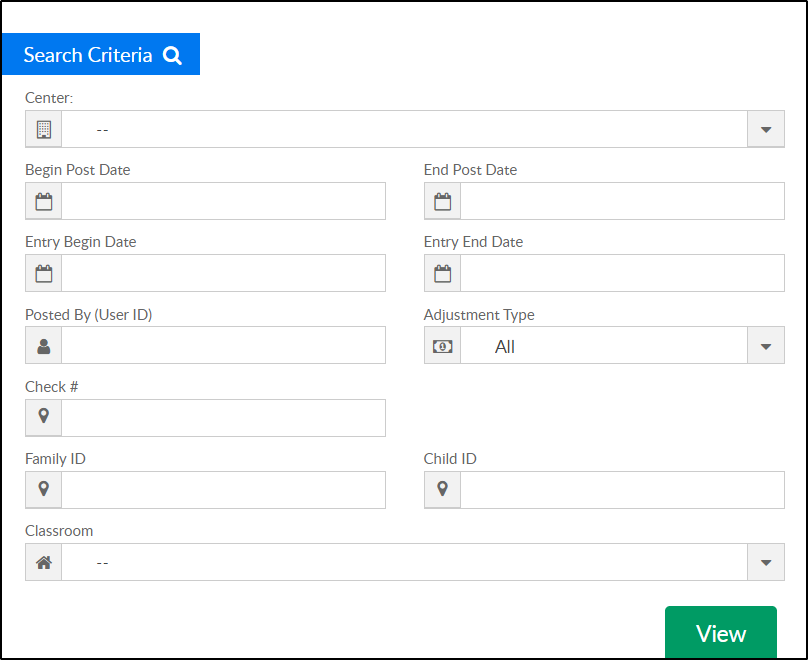Click the End Post Date calendar icon
Image resolution: width=808 pixels, height=660 pixels.
[x=443, y=201]
